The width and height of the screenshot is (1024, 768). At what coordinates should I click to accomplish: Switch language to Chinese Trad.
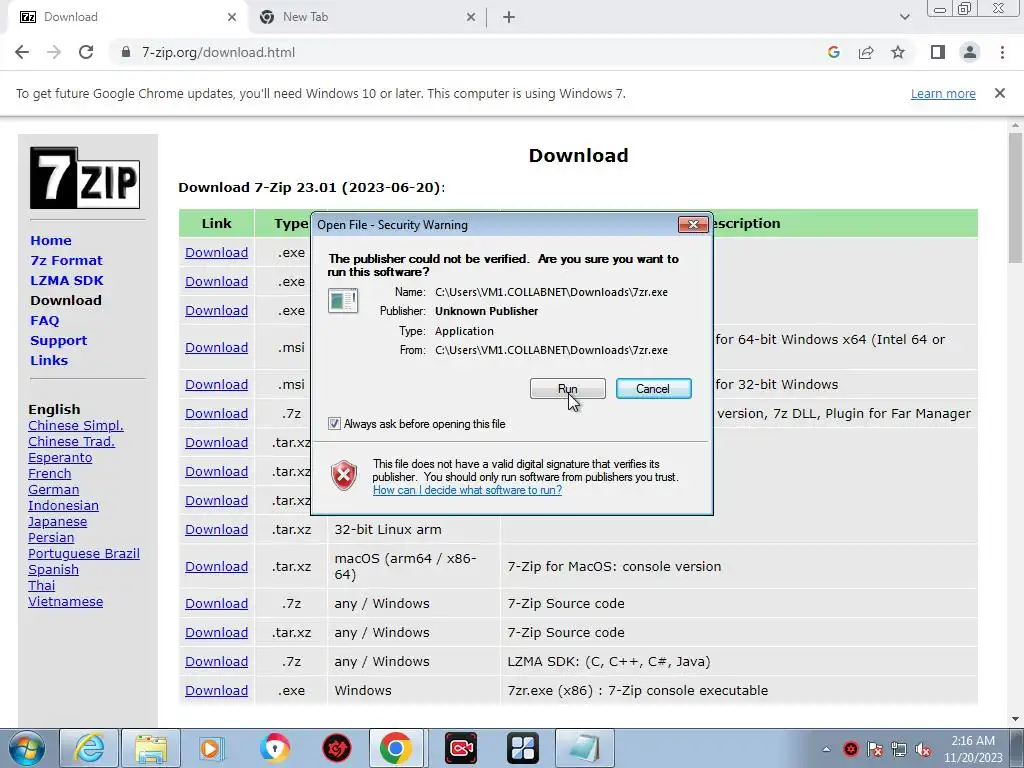click(71, 441)
